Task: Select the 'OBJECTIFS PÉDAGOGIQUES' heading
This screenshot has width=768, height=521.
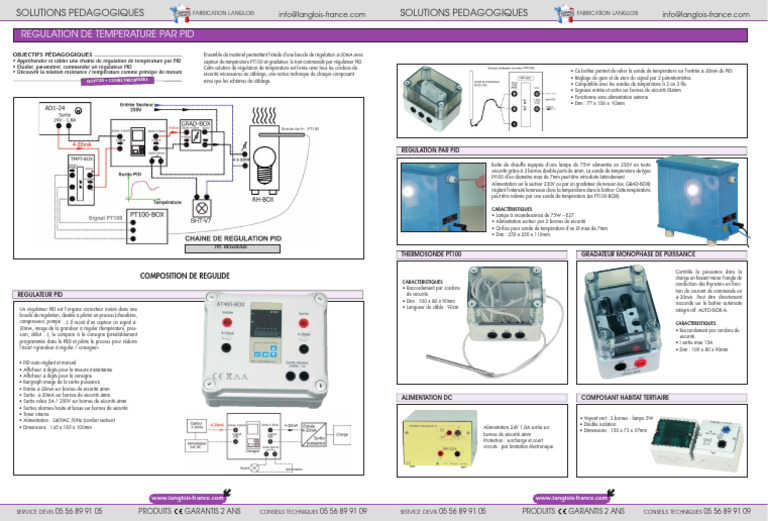Action: (52, 54)
